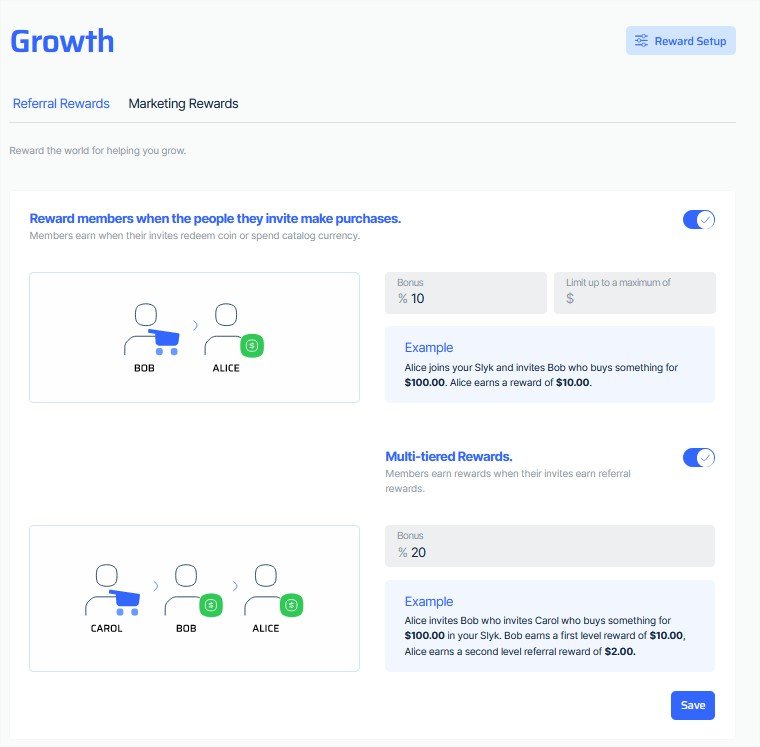This screenshot has height=747, width=760.
Task: Toggle off purchase referral rewards switch
Action: pos(698,220)
